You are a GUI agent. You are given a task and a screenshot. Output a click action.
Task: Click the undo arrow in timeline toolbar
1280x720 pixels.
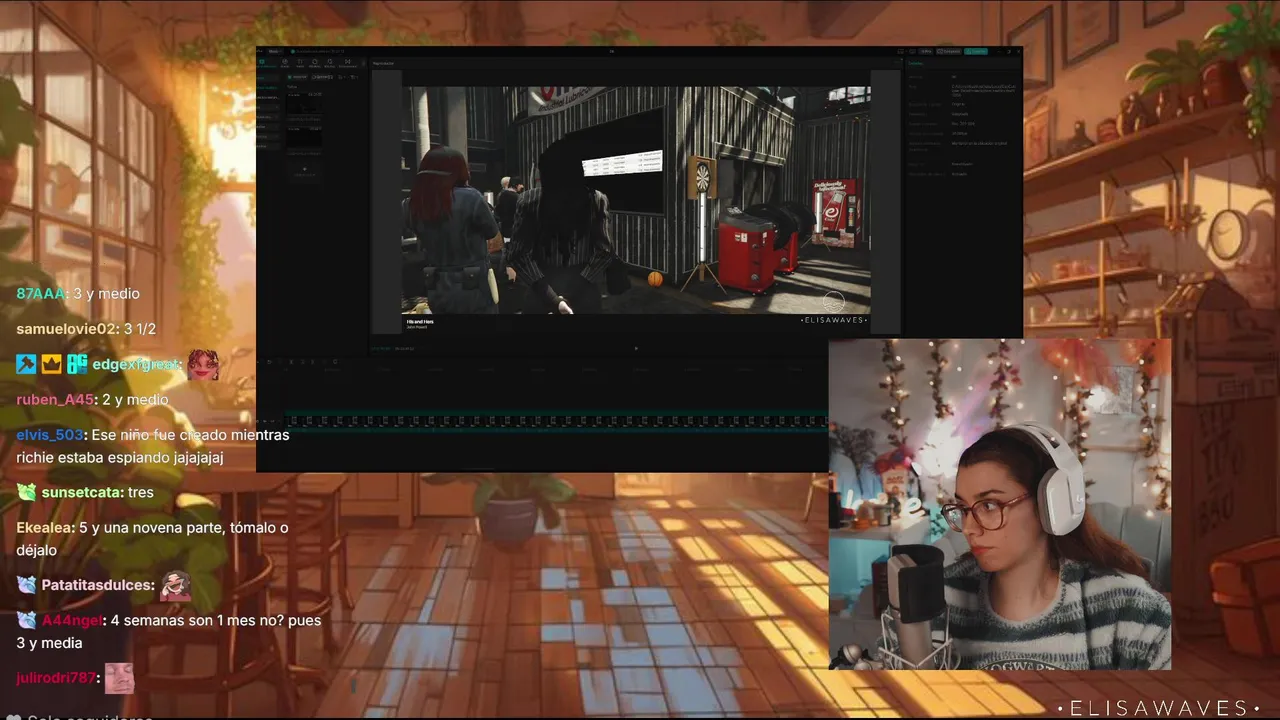(269, 362)
